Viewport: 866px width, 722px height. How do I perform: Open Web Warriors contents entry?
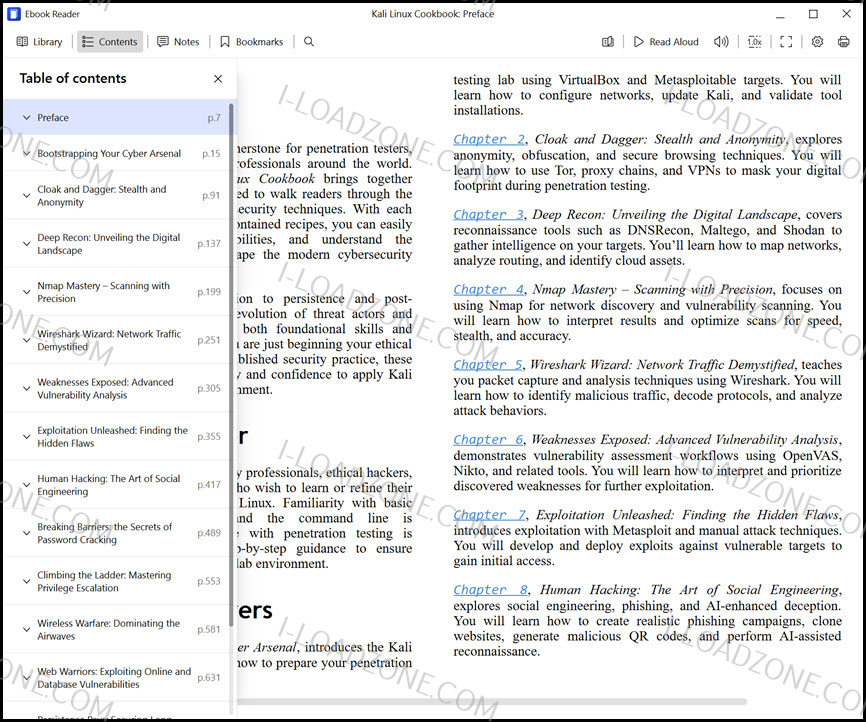(x=117, y=677)
